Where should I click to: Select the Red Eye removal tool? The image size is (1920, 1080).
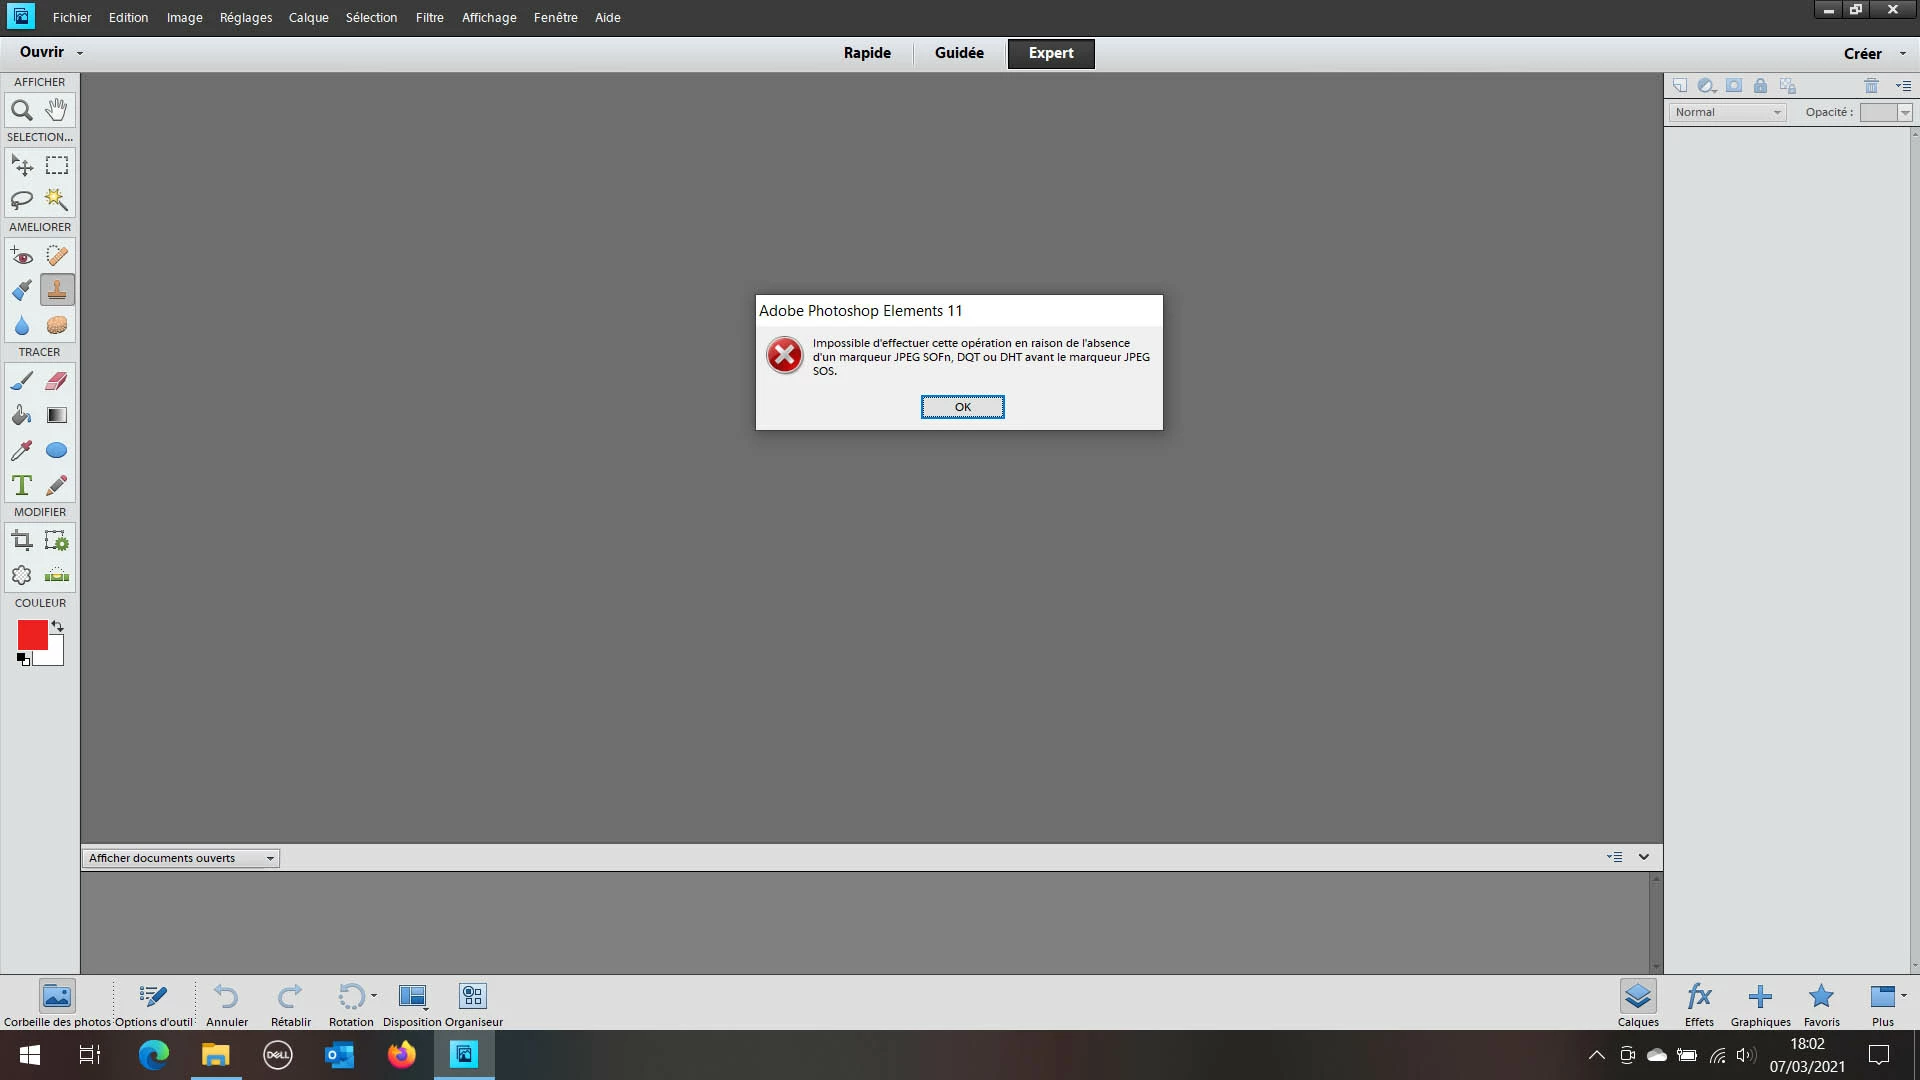22,256
